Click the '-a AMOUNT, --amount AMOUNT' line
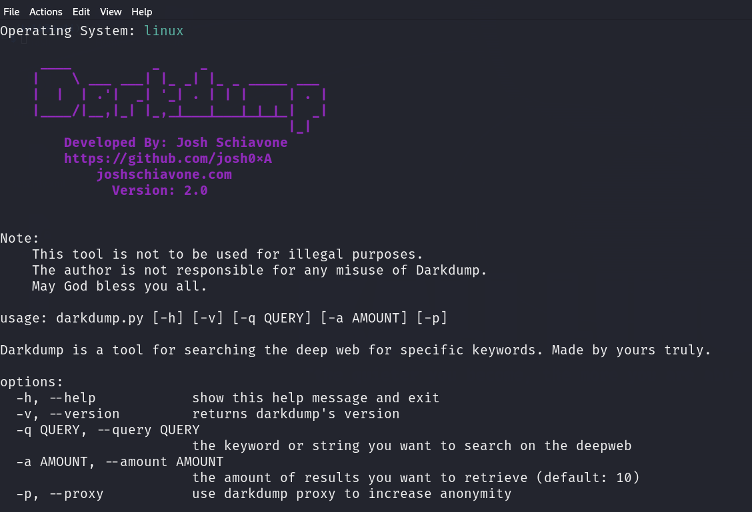This screenshot has width=755, height=515. (x=120, y=462)
